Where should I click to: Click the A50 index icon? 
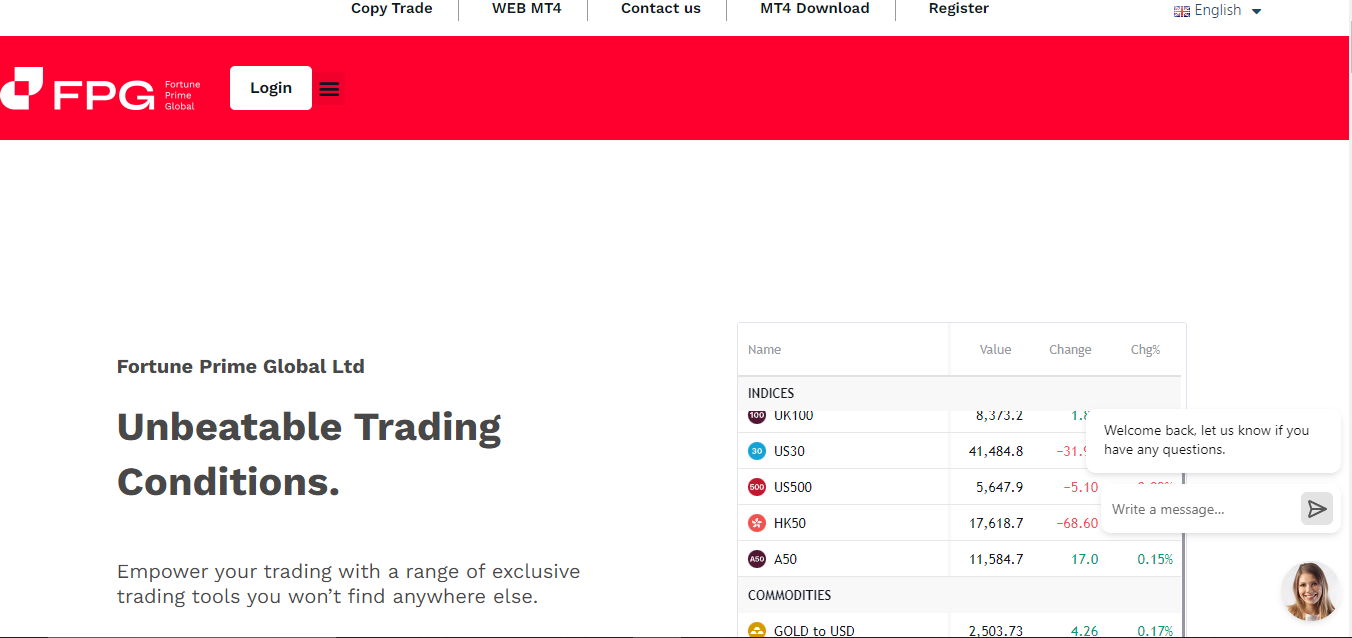tap(757, 559)
